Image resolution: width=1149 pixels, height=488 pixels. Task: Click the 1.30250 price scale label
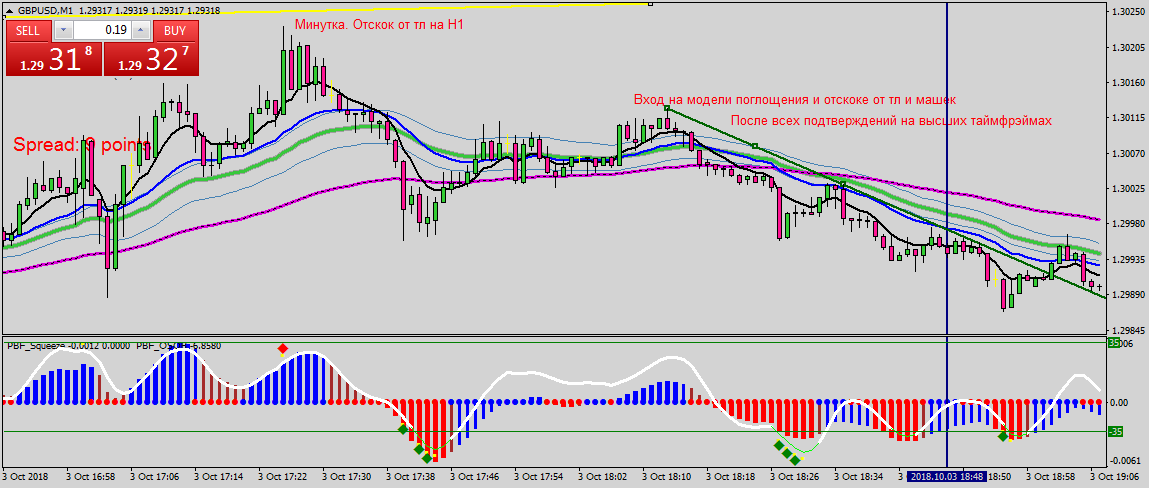[1128, 12]
